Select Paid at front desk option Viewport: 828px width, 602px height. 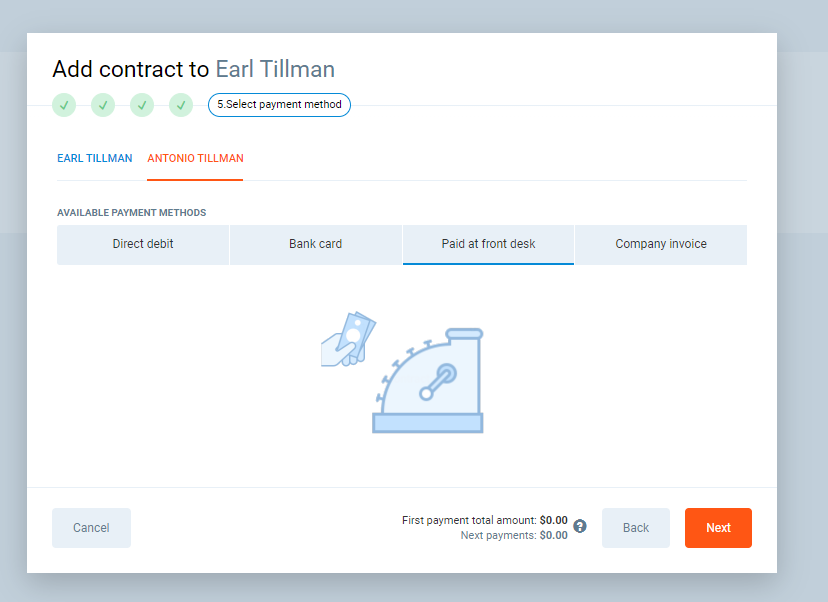(488, 244)
